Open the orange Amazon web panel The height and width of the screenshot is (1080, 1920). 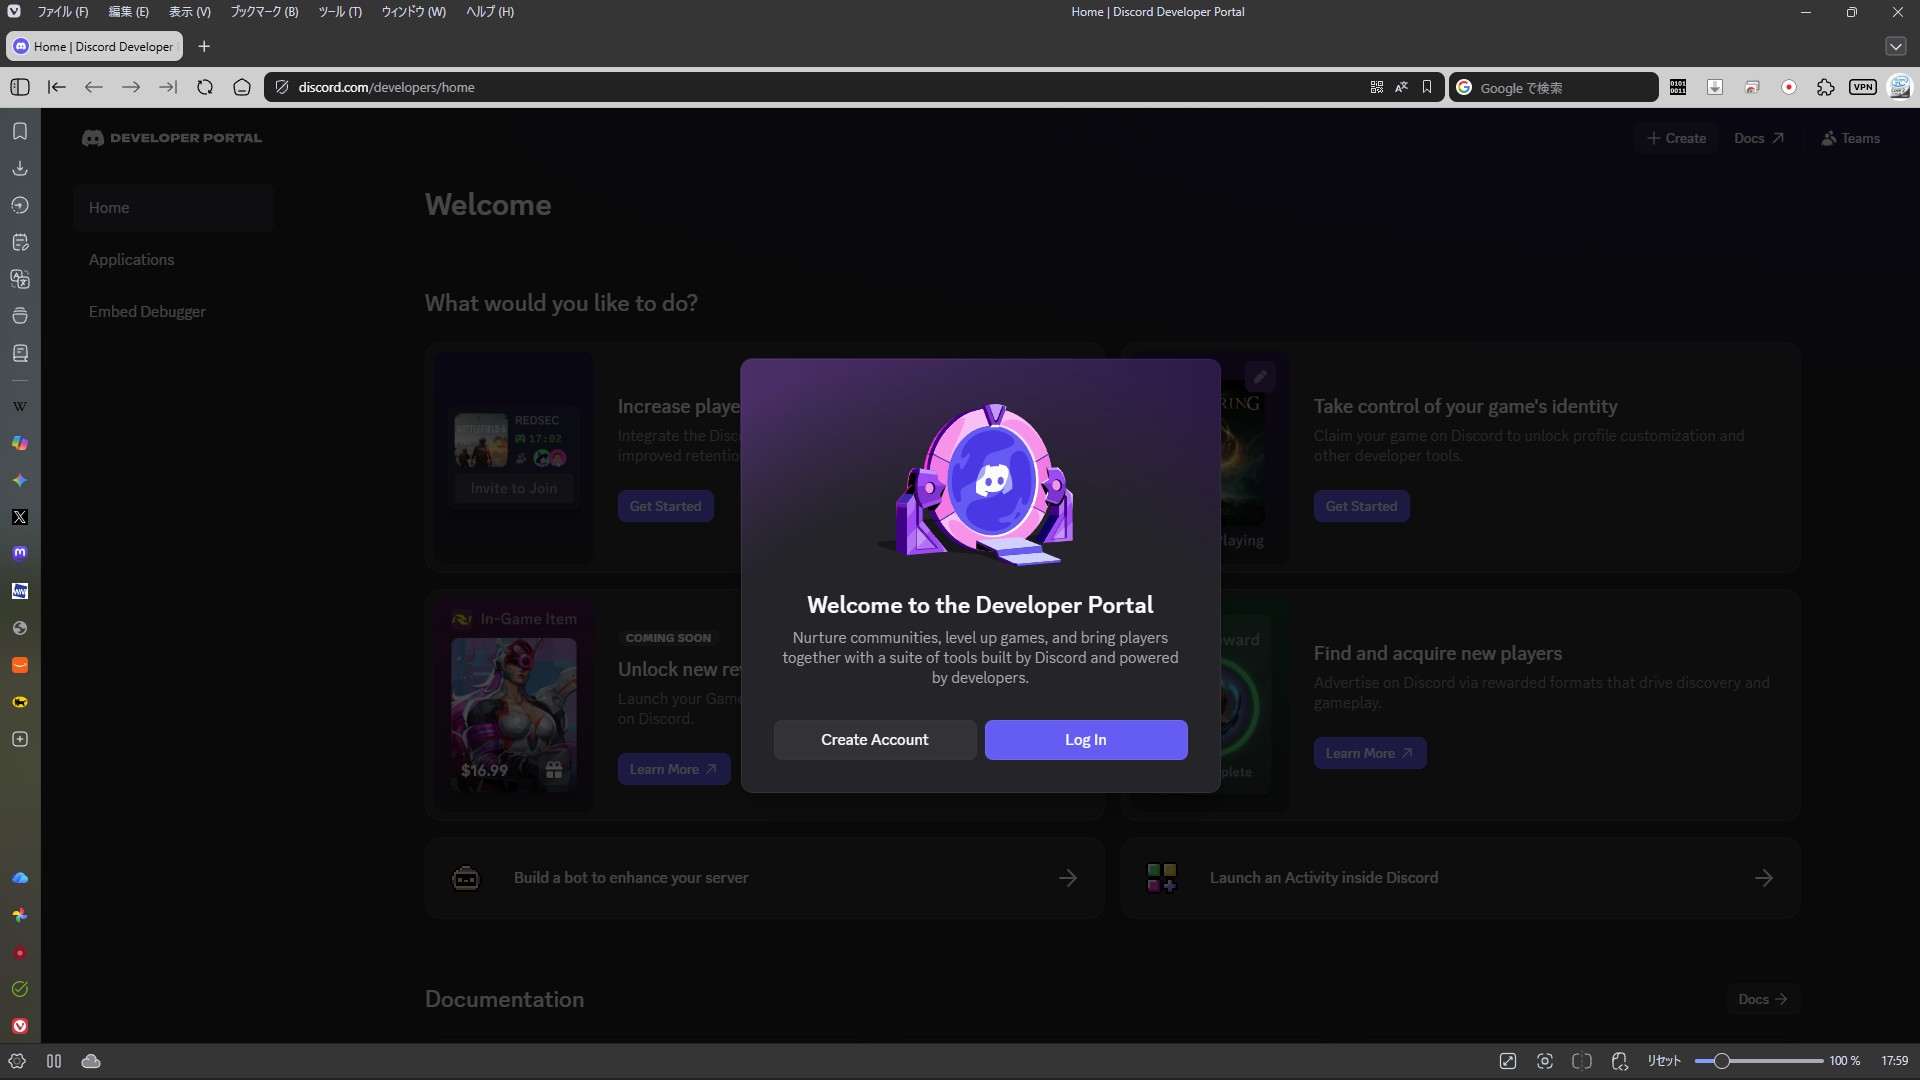tap(20, 665)
